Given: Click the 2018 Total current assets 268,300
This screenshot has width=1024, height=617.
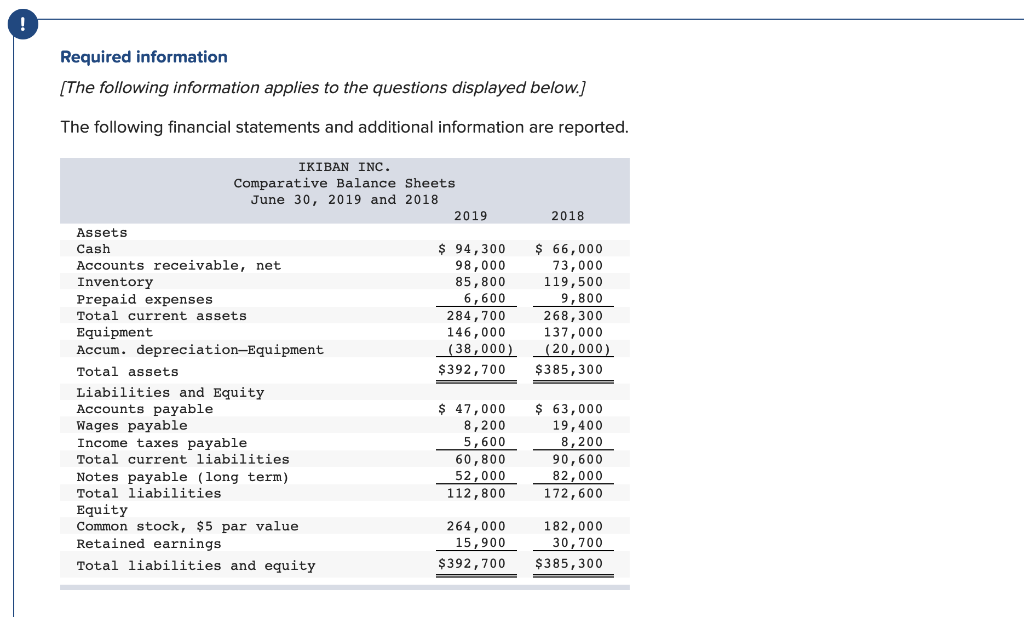Looking at the screenshot, I should pyautogui.click(x=573, y=316).
